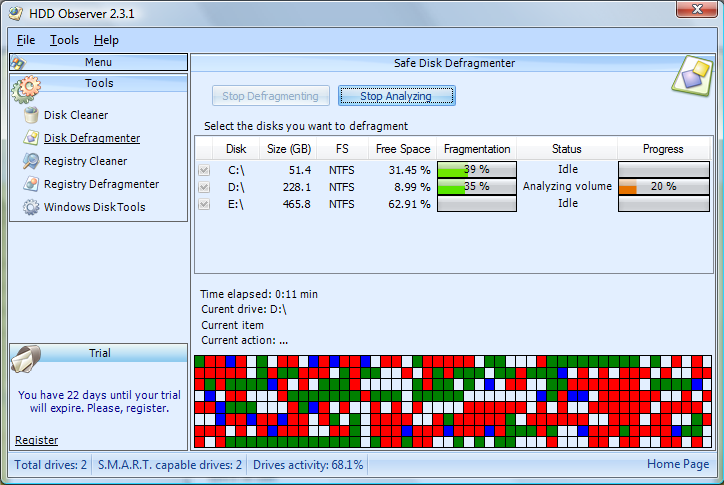Open the Help menu
The image size is (724, 485).
point(106,40)
